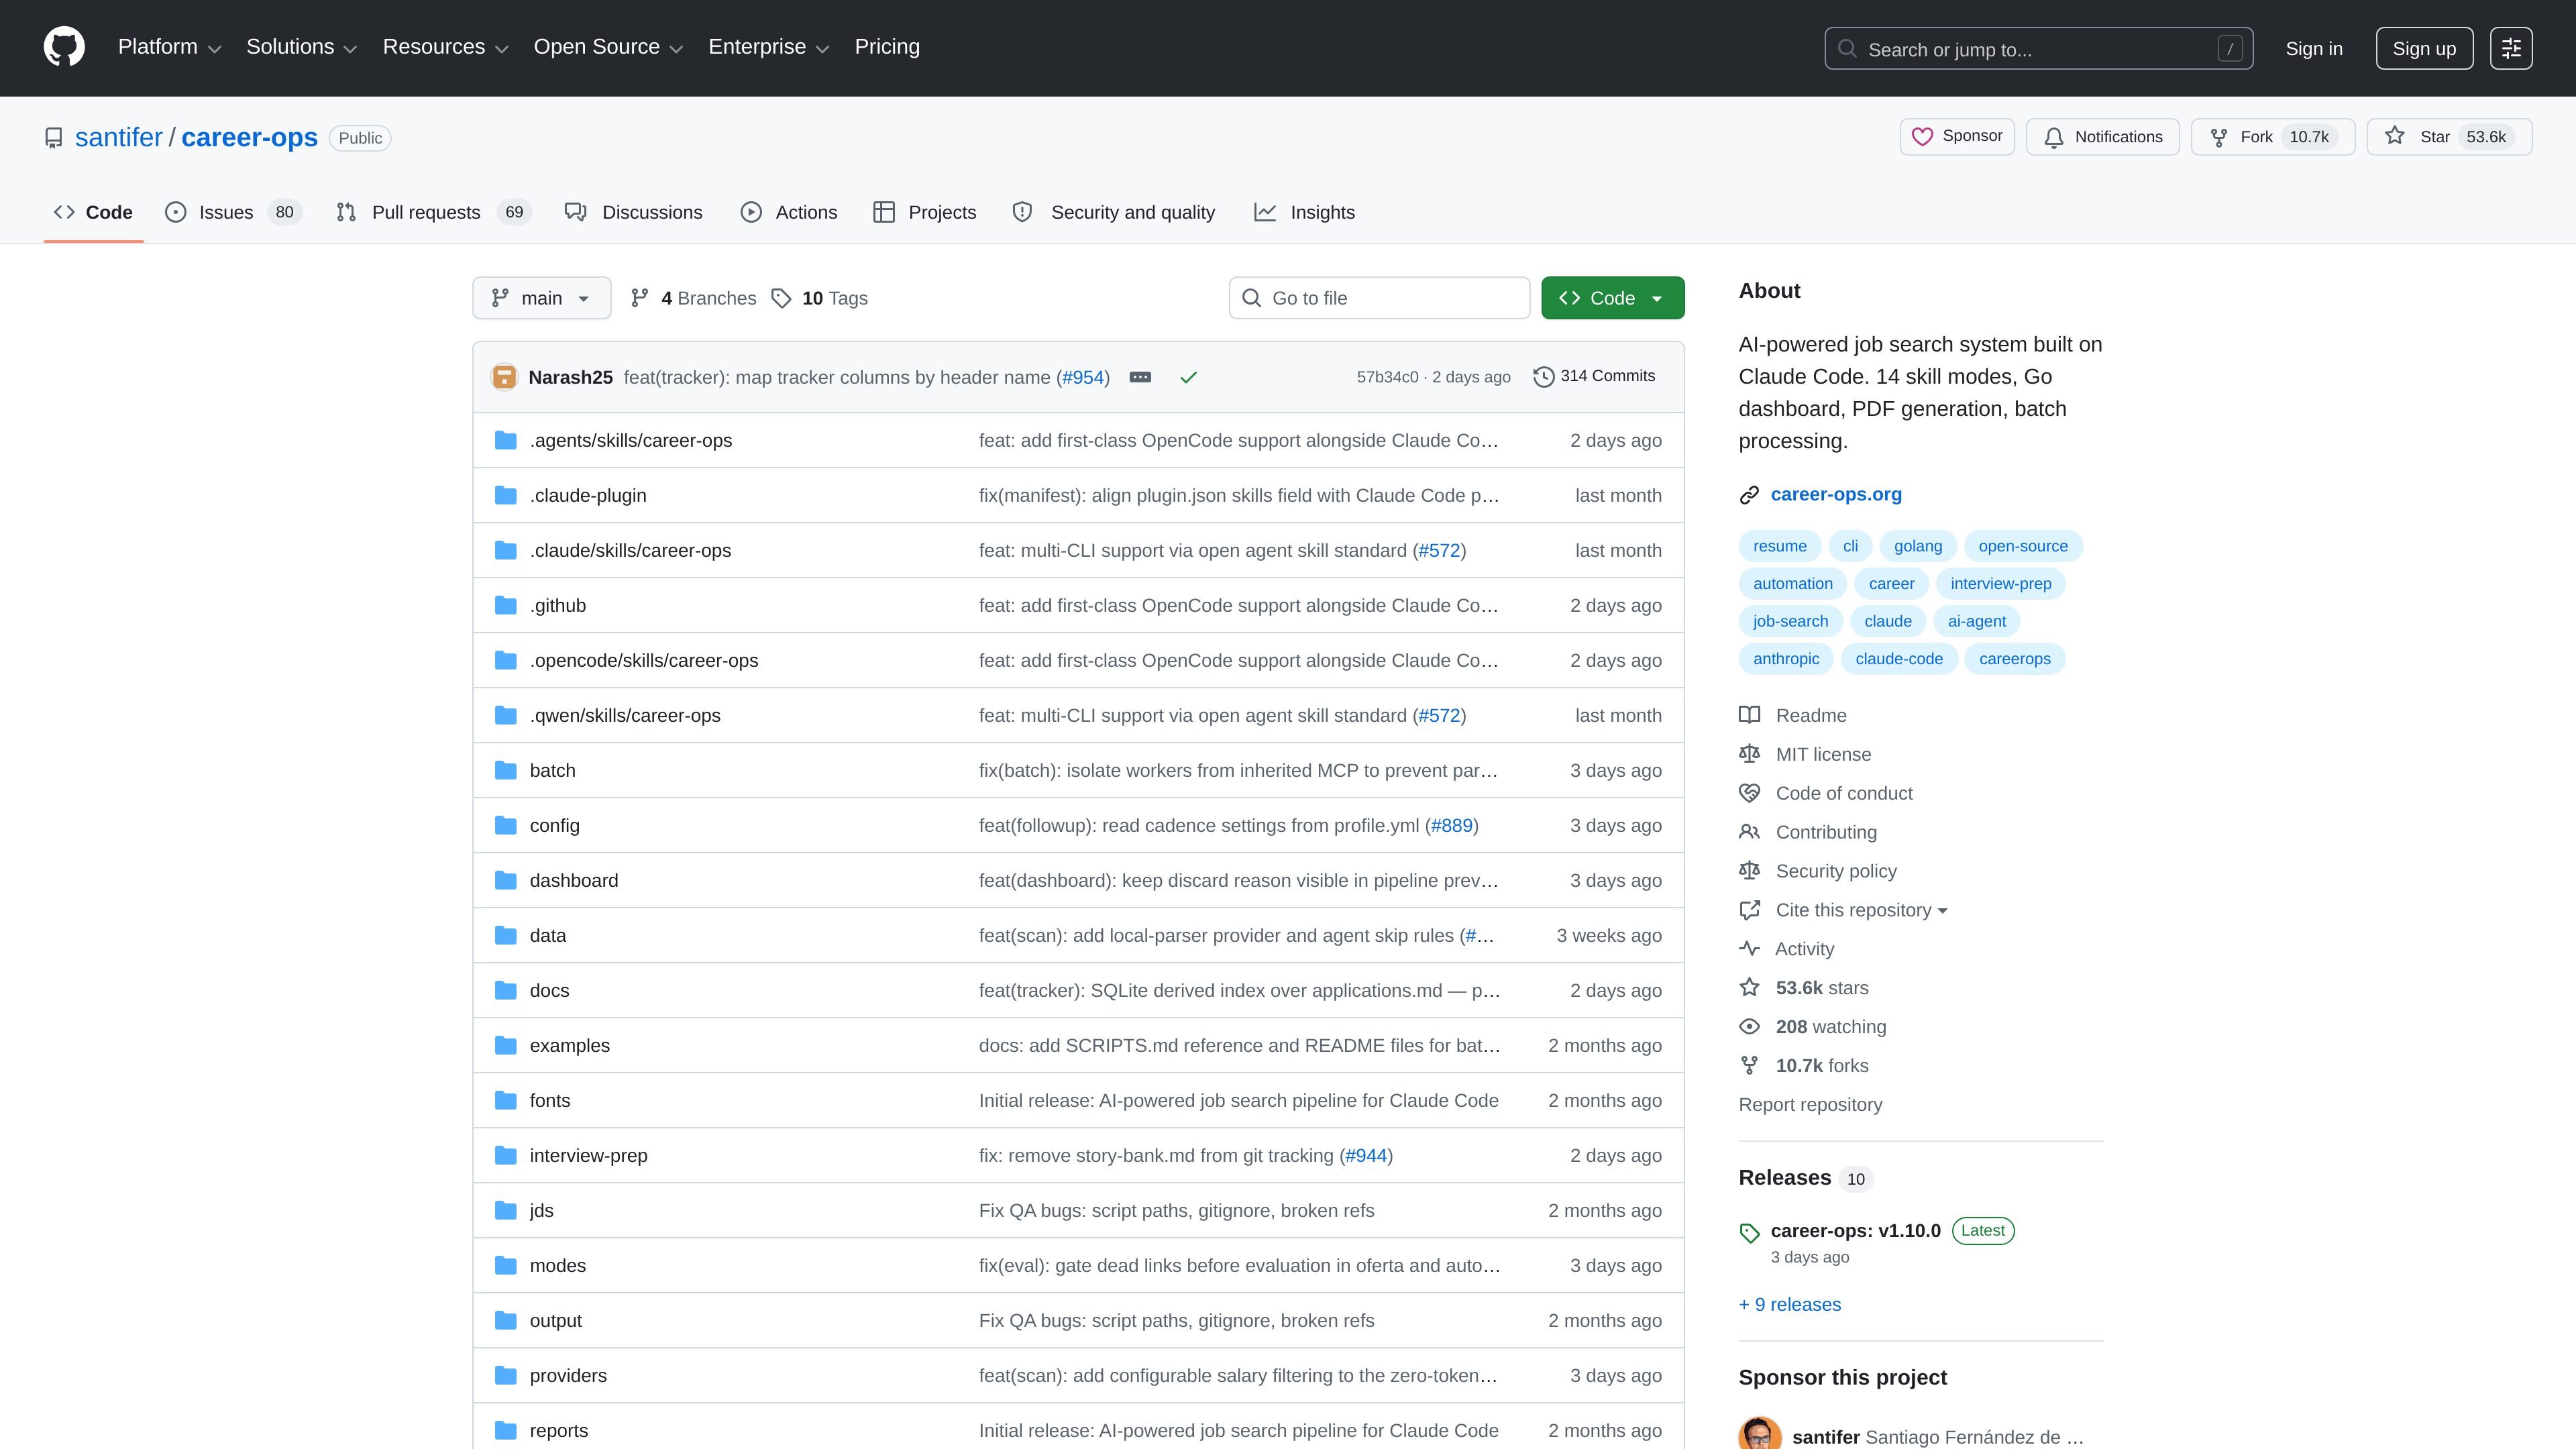Click the pulse icon next to Activity
Image resolution: width=2576 pixels, height=1449 pixels.
coord(1749,948)
